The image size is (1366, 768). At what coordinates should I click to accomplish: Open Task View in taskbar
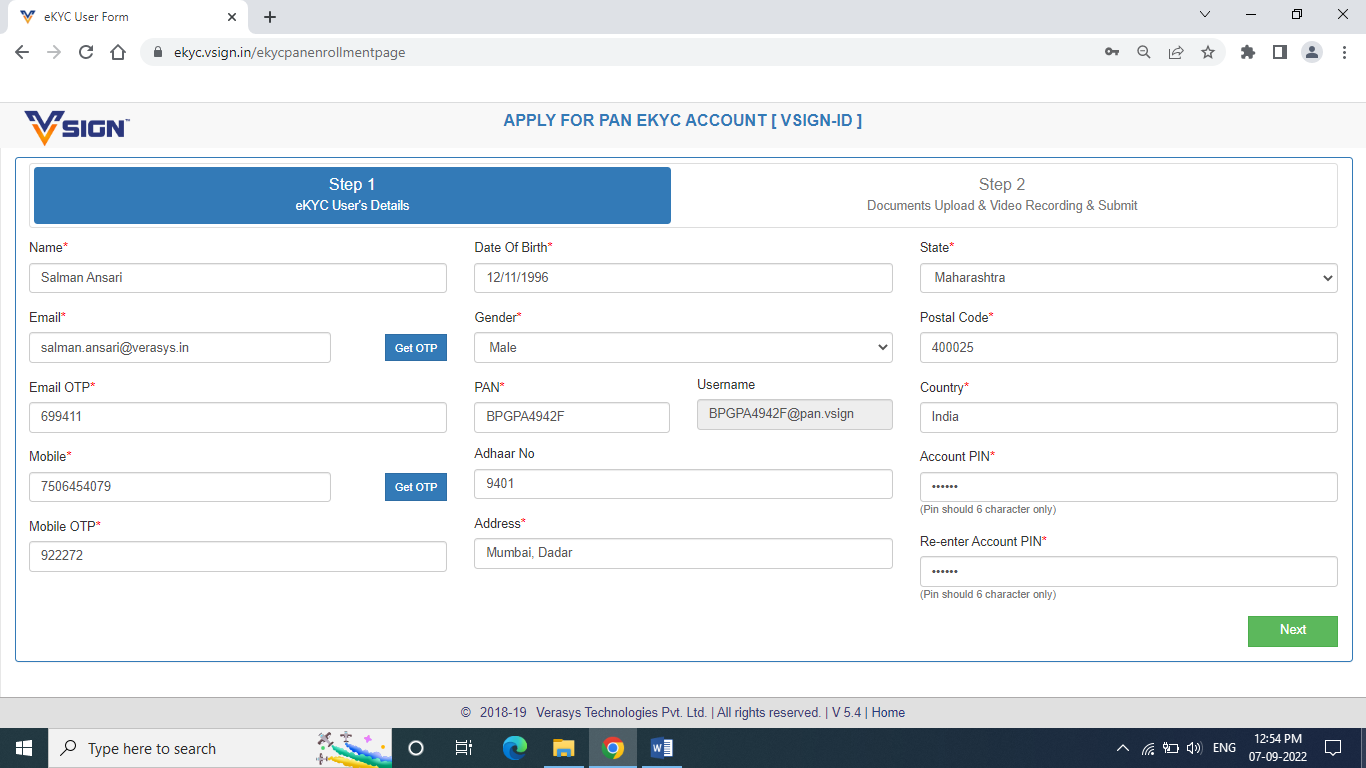click(464, 748)
